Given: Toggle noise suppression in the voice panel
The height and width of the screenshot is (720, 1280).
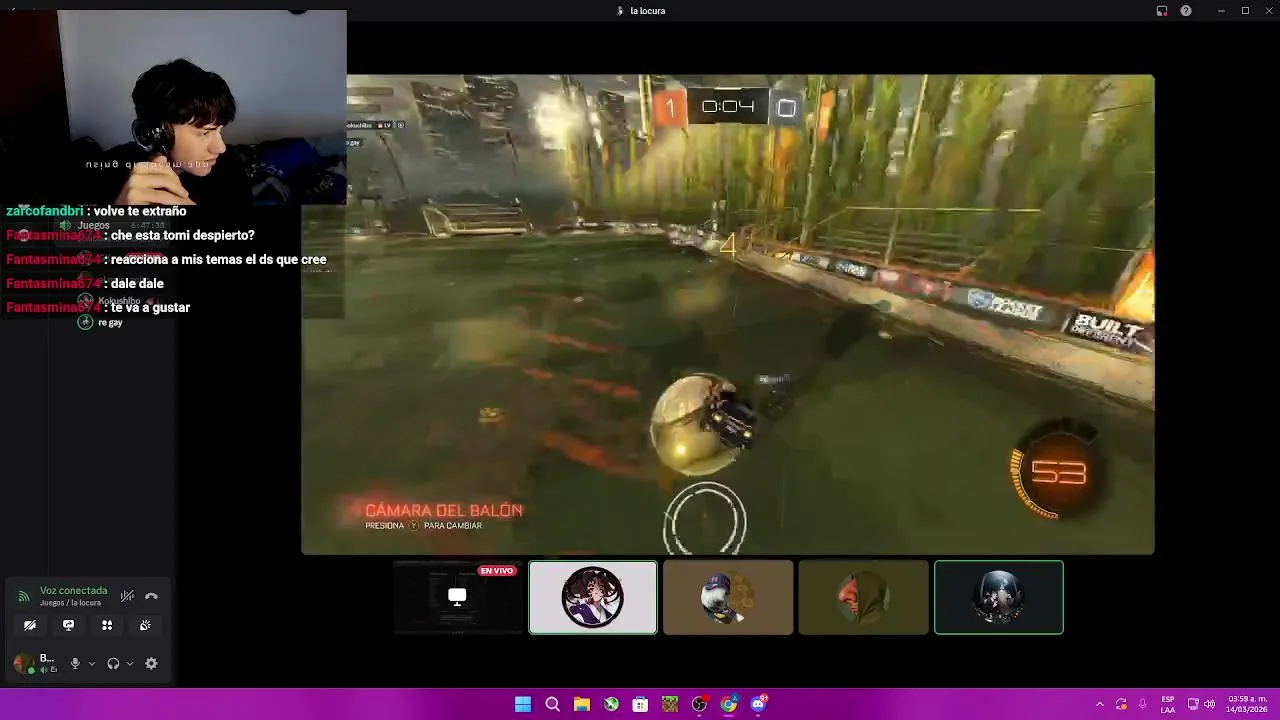Looking at the screenshot, I should [x=127, y=596].
